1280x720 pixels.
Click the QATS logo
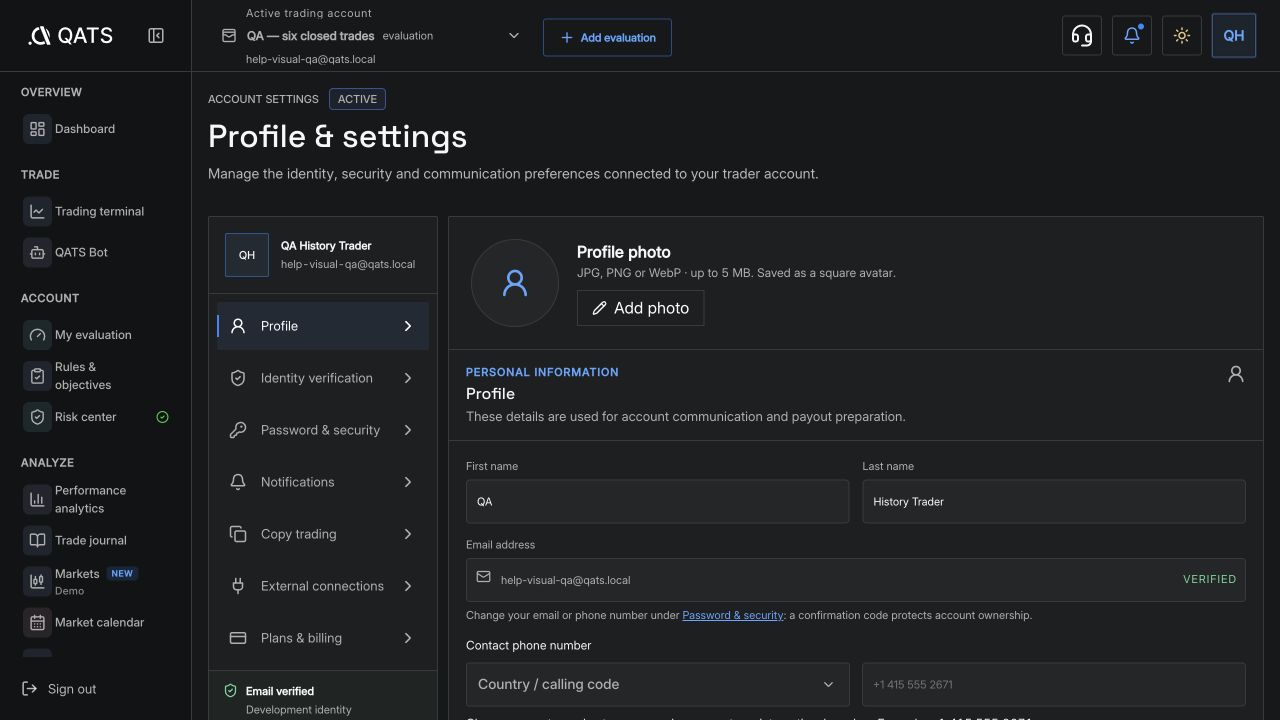coord(71,36)
